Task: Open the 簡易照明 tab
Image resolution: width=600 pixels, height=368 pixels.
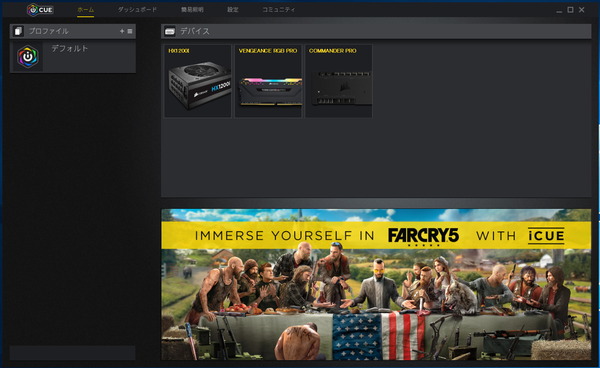Action: [x=192, y=10]
